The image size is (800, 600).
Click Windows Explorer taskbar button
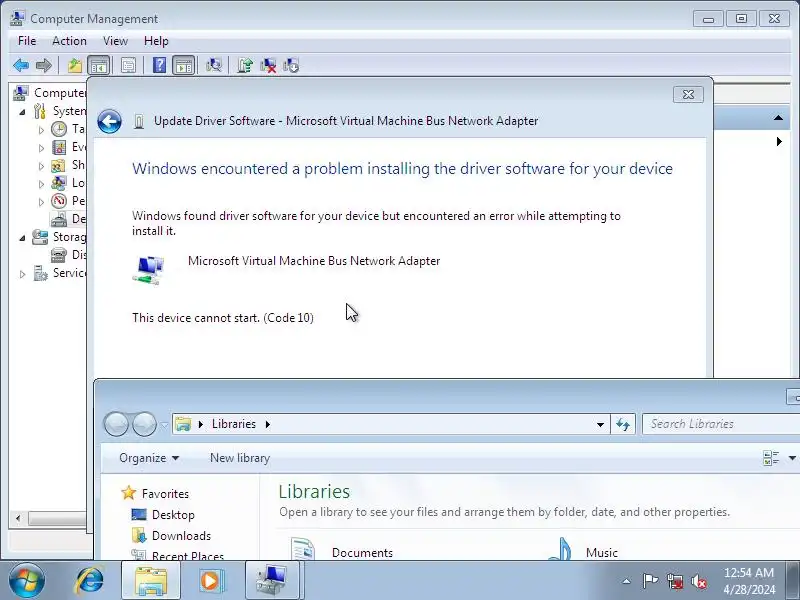tap(151, 580)
